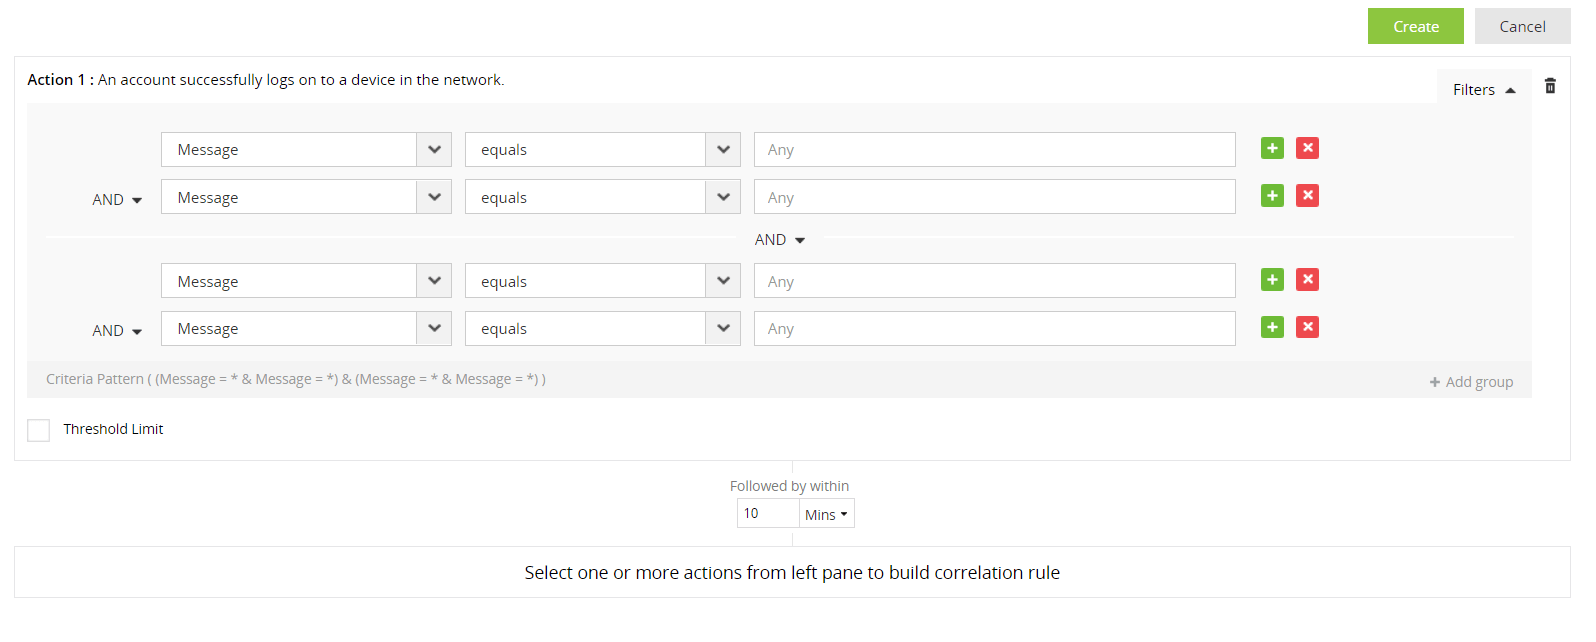Viewport: 1596px width, 642px height.
Task: Toggle the group-level AND operator between groups
Action: tap(780, 240)
